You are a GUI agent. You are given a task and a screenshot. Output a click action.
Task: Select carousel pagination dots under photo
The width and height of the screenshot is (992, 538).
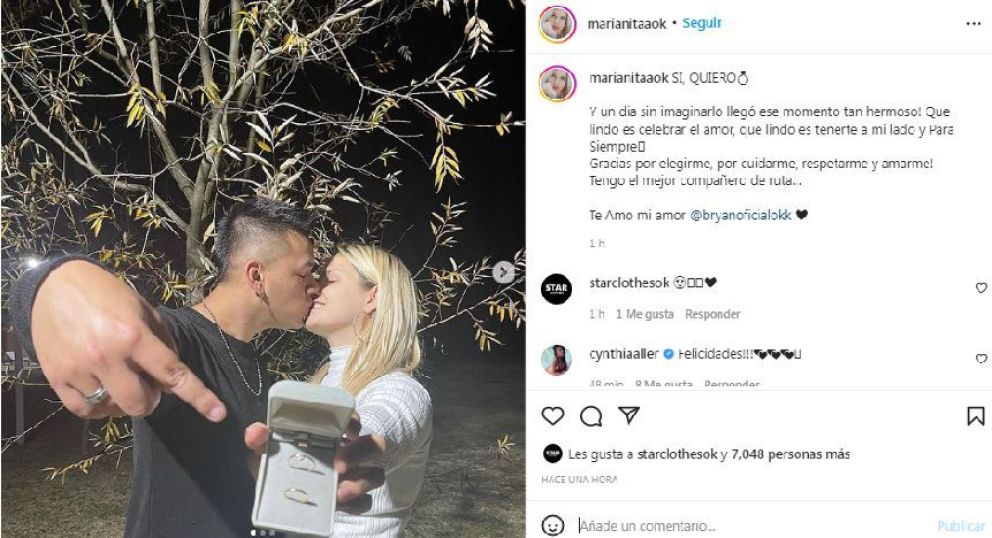pyautogui.click(x=263, y=533)
